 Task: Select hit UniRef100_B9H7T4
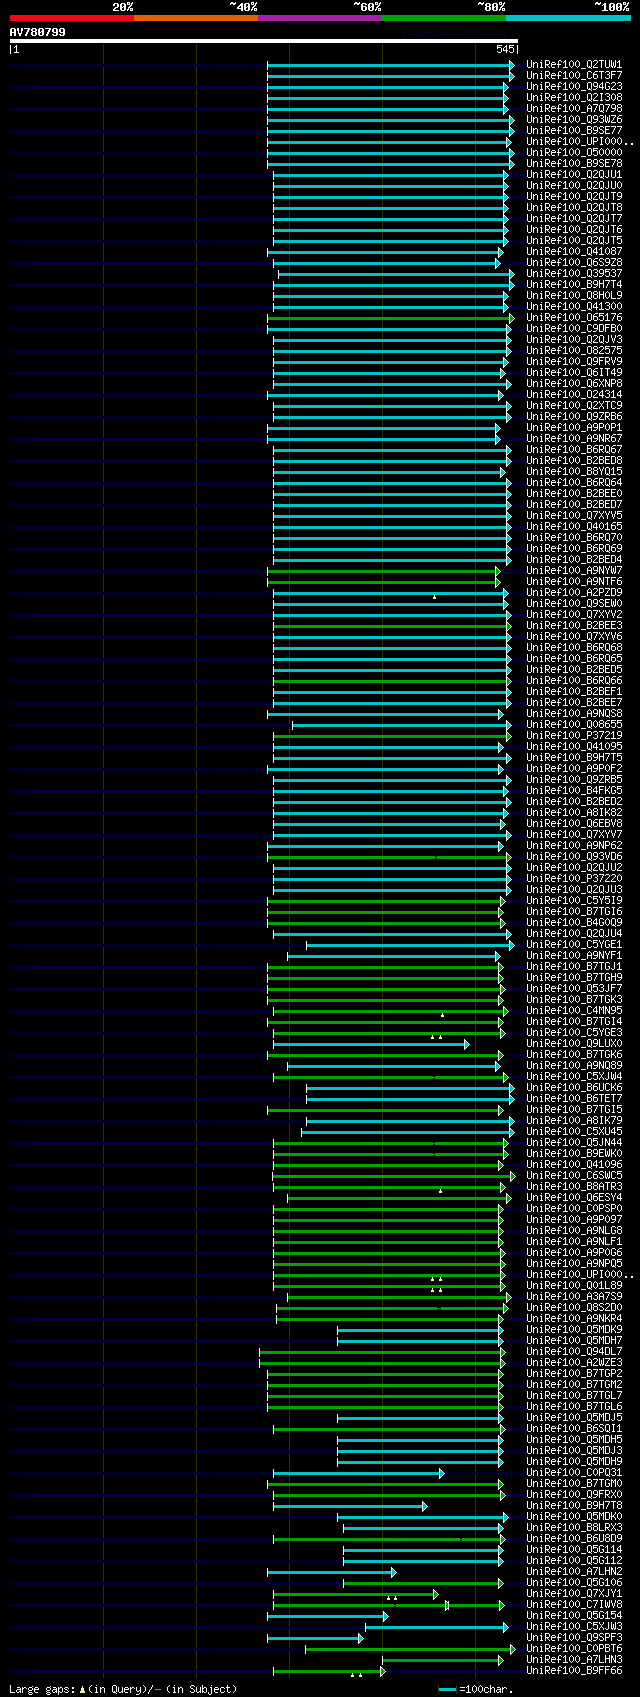(574, 284)
